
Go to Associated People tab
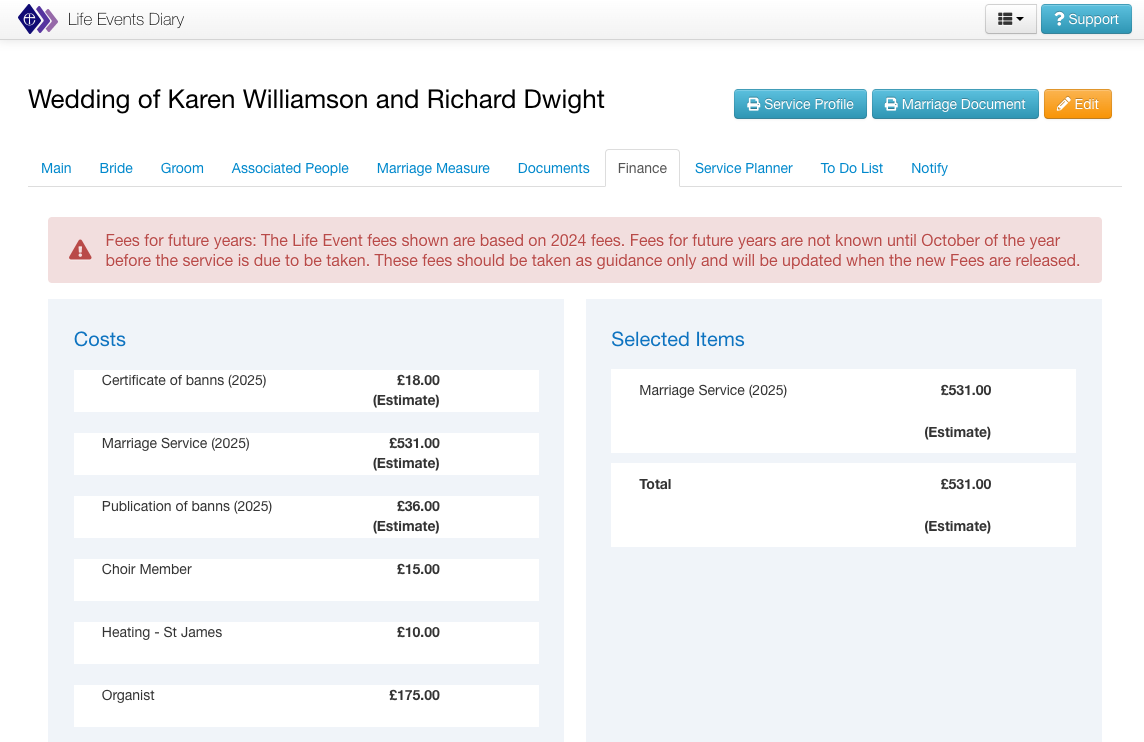pyautogui.click(x=290, y=168)
